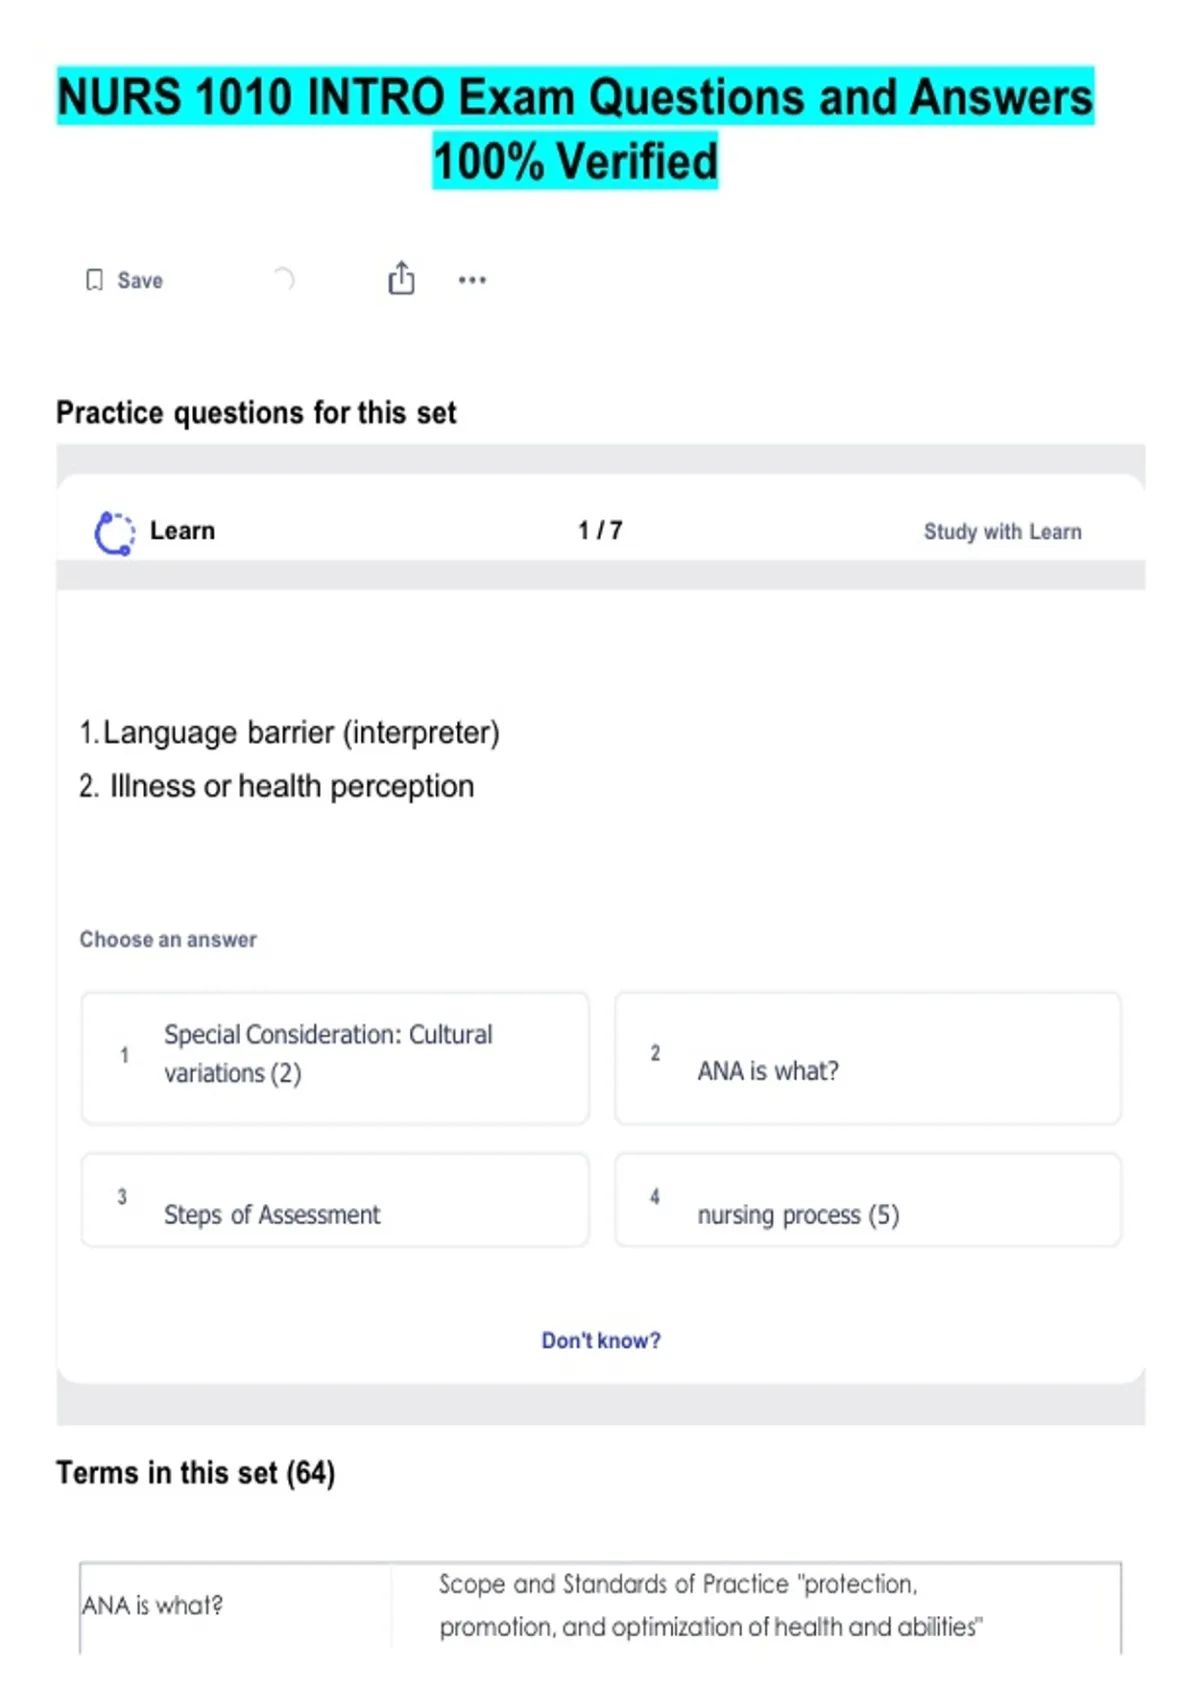
Task: Select the Steps of Assessment answer
Action: (335, 1200)
